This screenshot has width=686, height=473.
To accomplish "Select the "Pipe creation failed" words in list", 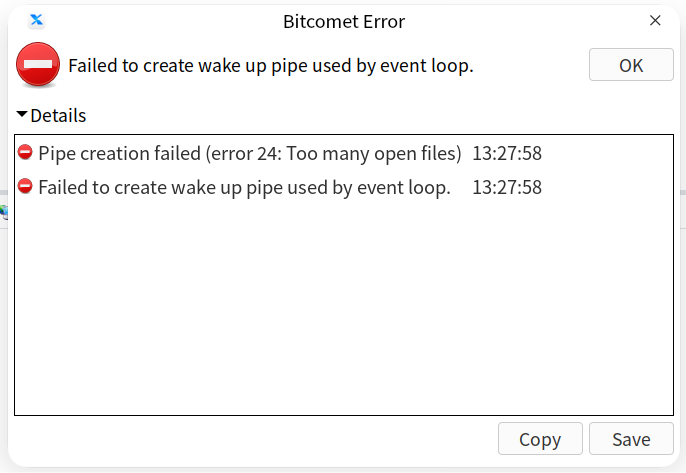I will click(x=119, y=154).
